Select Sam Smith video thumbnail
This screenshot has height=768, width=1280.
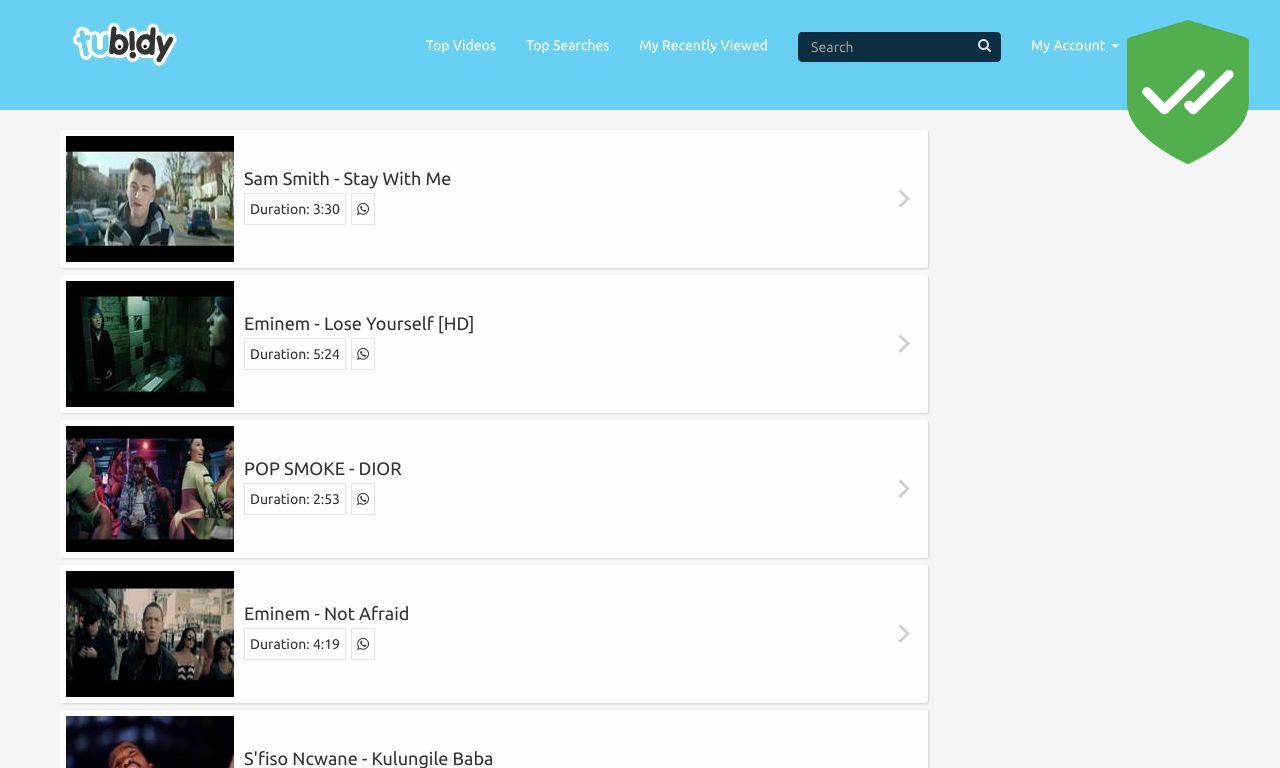[x=150, y=199]
